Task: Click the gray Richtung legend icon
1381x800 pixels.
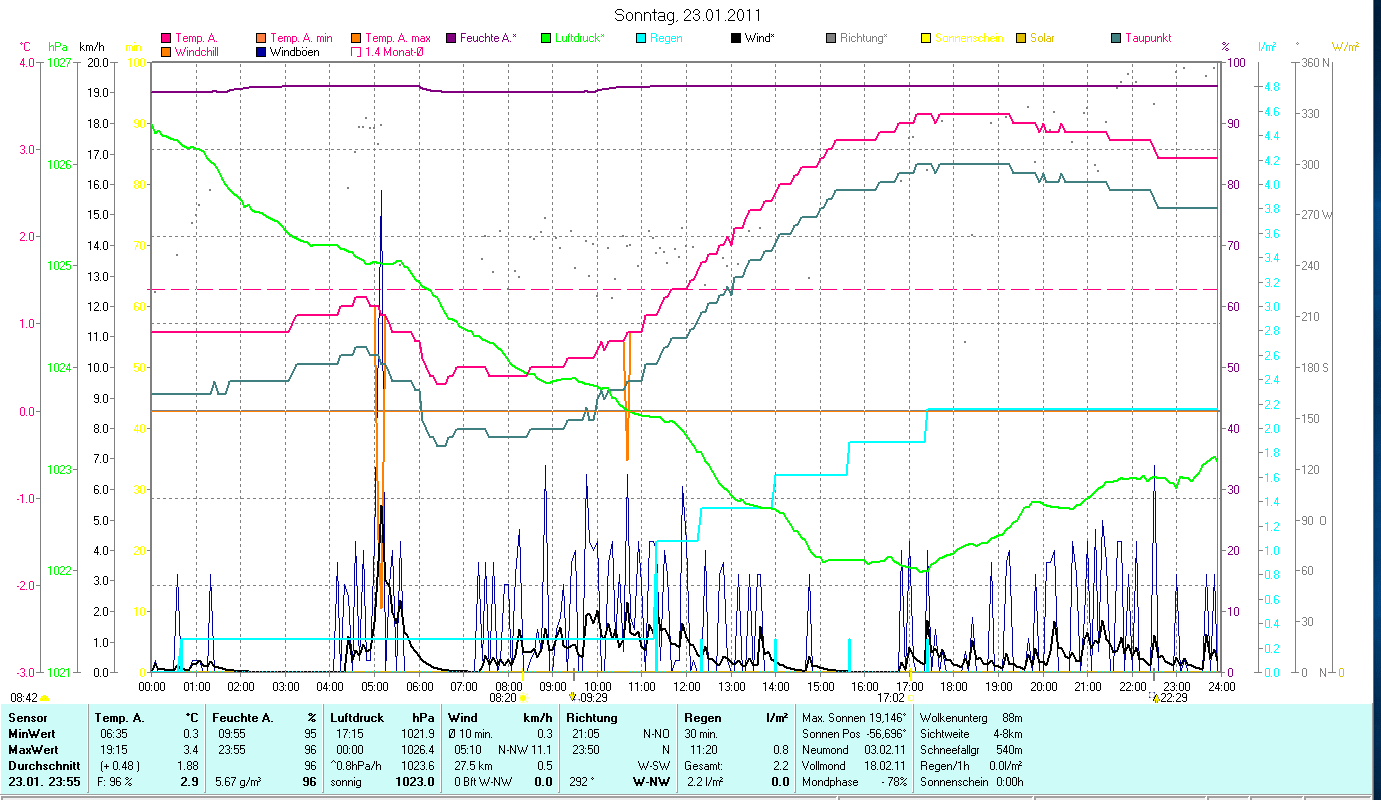Action: point(831,39)
